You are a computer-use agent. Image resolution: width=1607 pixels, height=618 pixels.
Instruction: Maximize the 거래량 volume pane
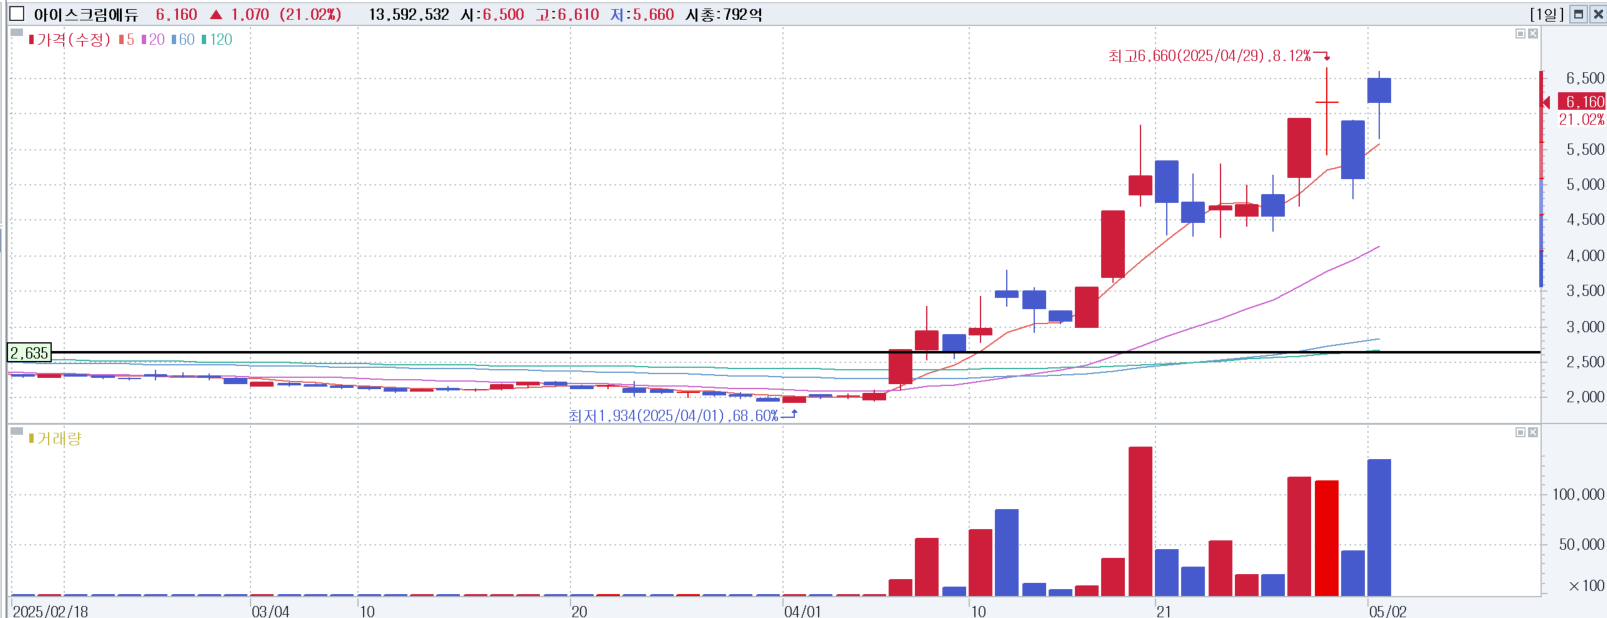click(x=1520, y=432)
